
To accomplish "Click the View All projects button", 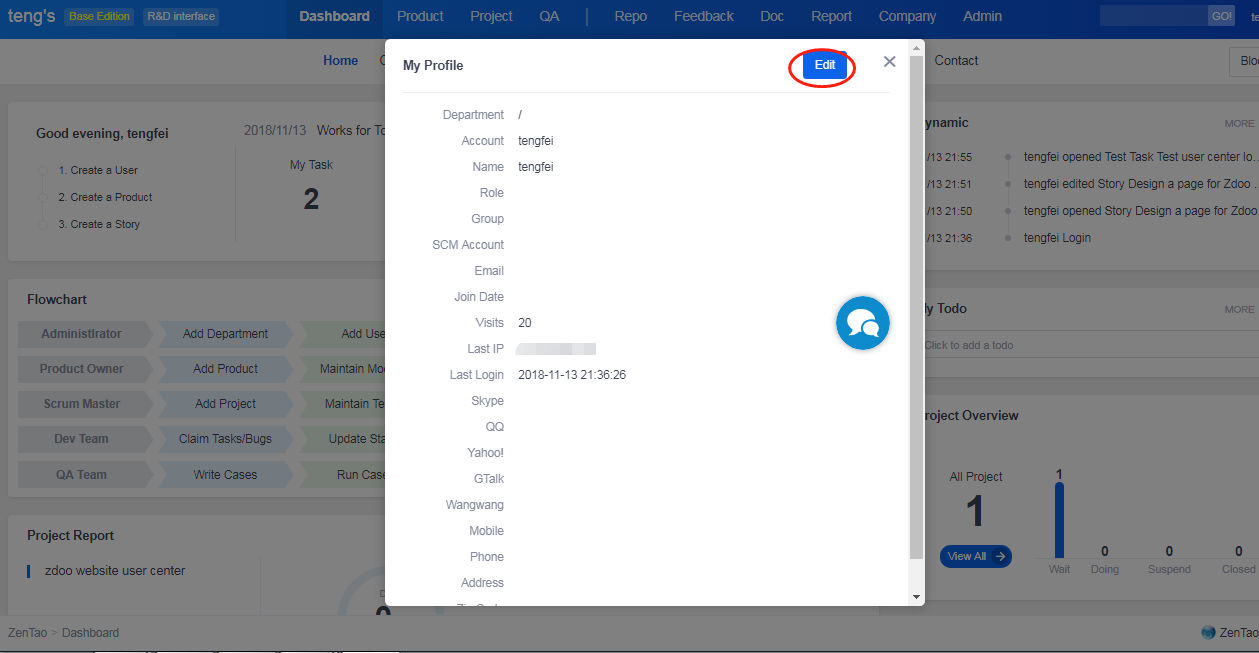I will [x=975, y=556].
